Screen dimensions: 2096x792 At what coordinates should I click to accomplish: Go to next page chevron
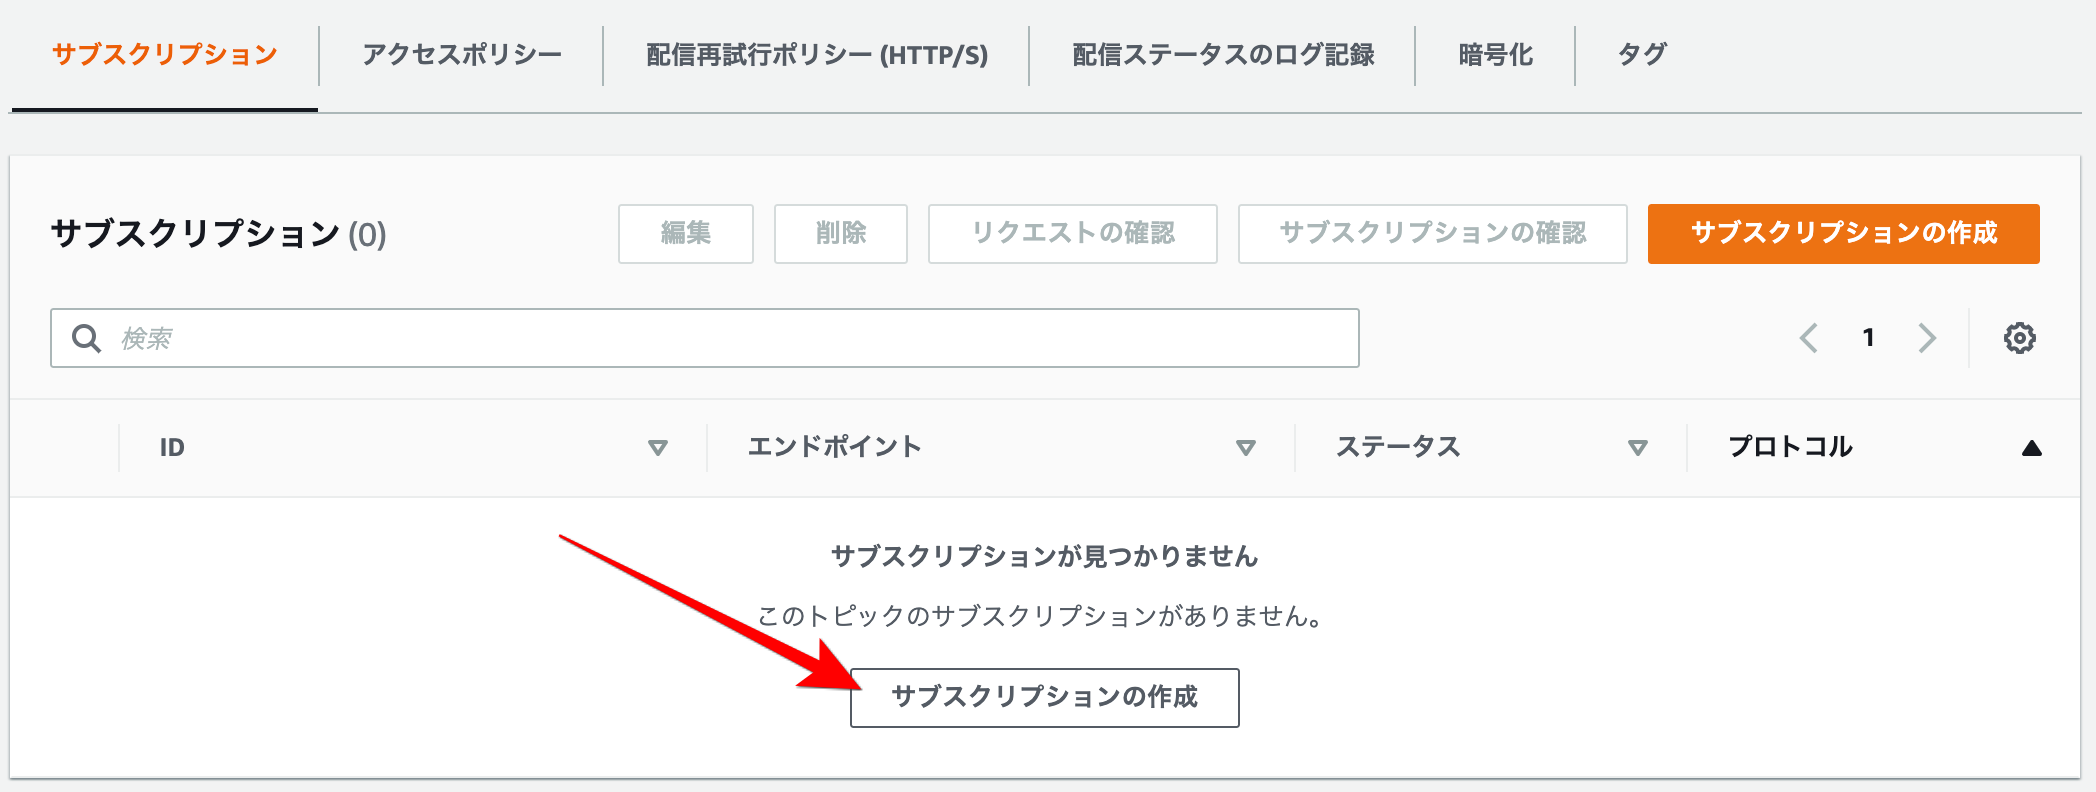1927,338
